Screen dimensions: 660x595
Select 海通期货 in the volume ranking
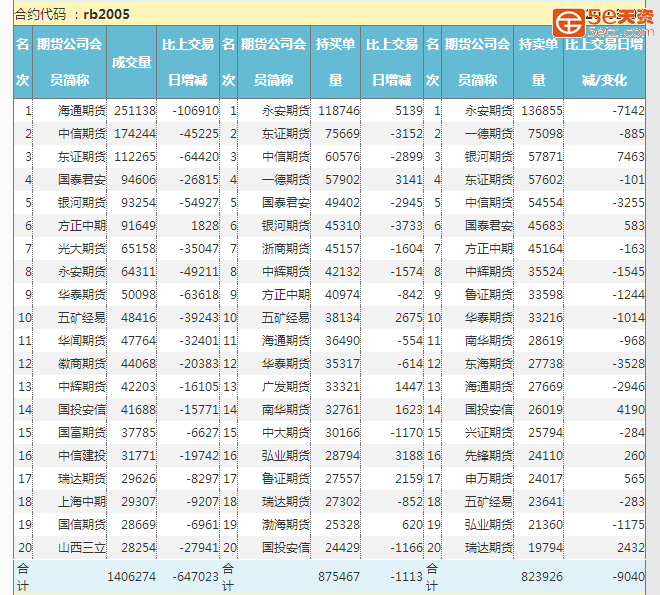pos(82,111)
